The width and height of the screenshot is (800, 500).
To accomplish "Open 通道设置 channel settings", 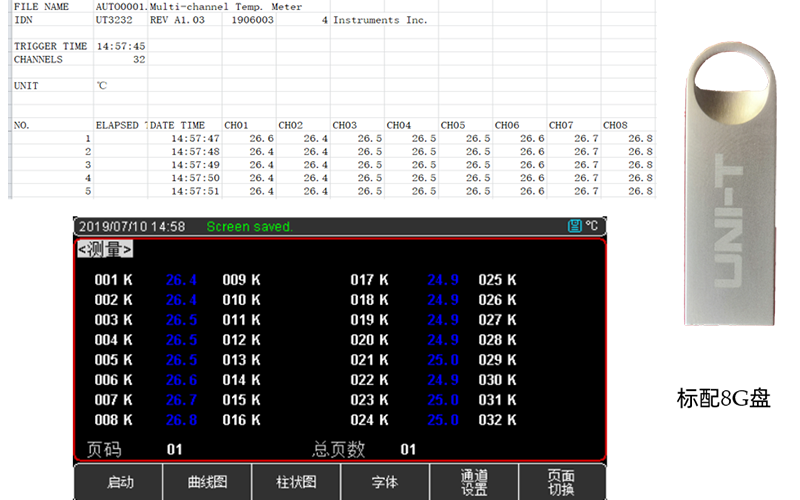I will point(474,482).
